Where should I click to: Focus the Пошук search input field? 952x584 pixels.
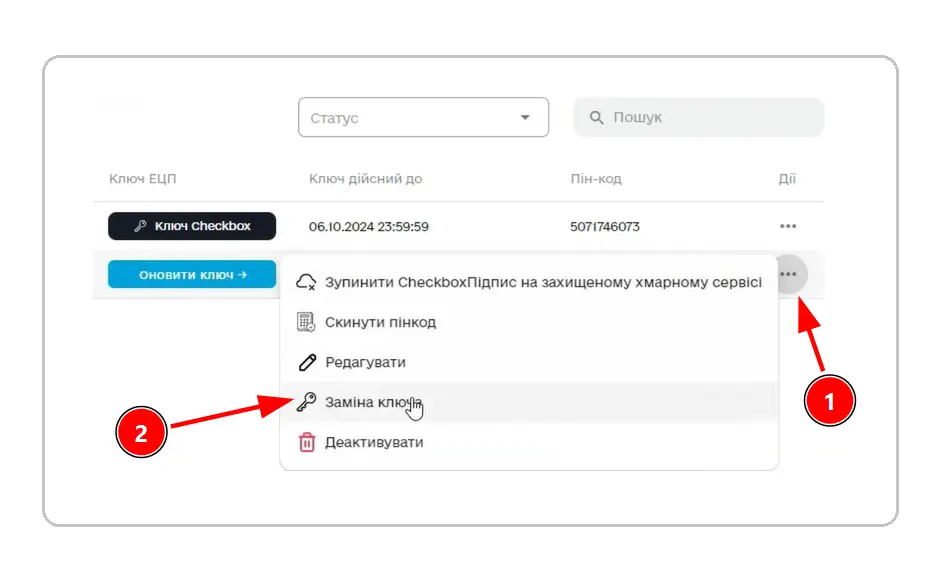point(710,118)
